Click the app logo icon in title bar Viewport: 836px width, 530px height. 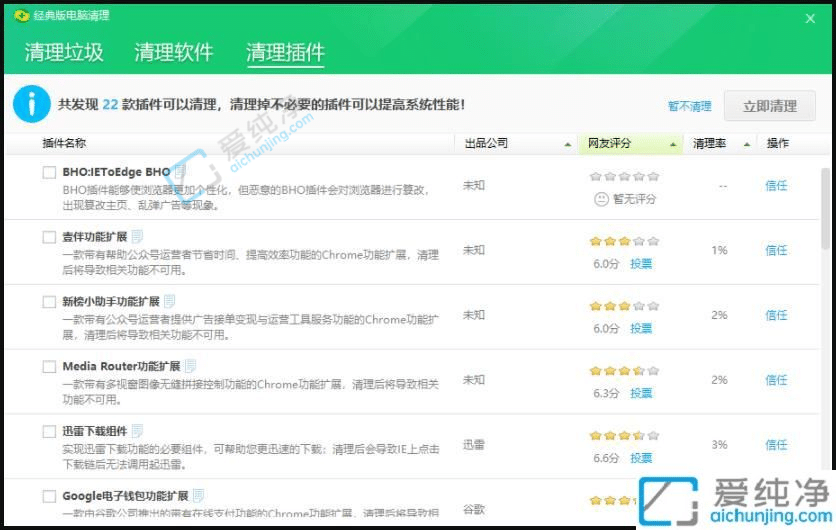[x=22, y=15]
